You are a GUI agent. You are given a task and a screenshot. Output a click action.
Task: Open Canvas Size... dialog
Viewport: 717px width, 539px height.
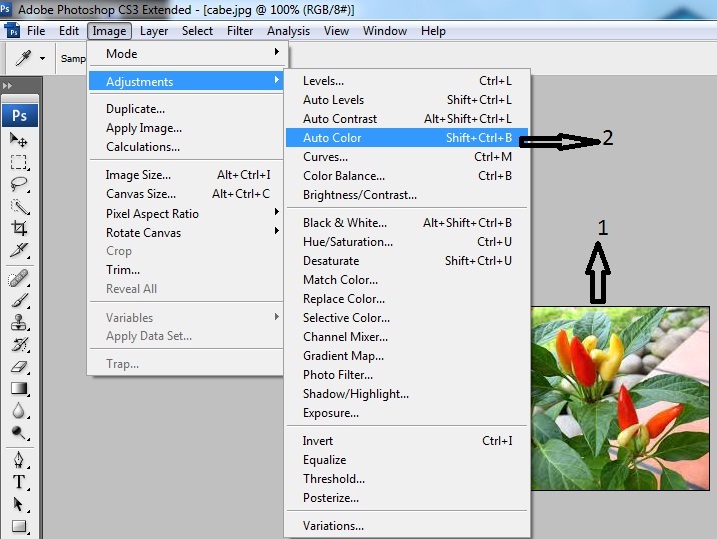(187, 194)
